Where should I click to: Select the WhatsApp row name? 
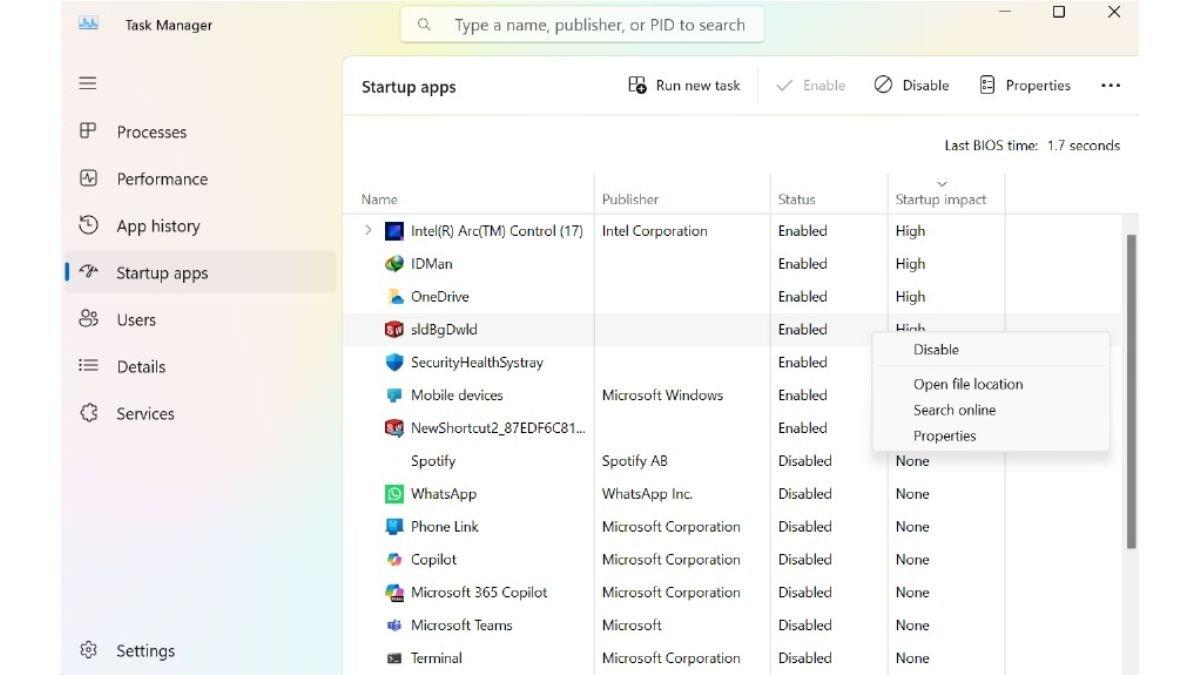(x=444, y=494)
